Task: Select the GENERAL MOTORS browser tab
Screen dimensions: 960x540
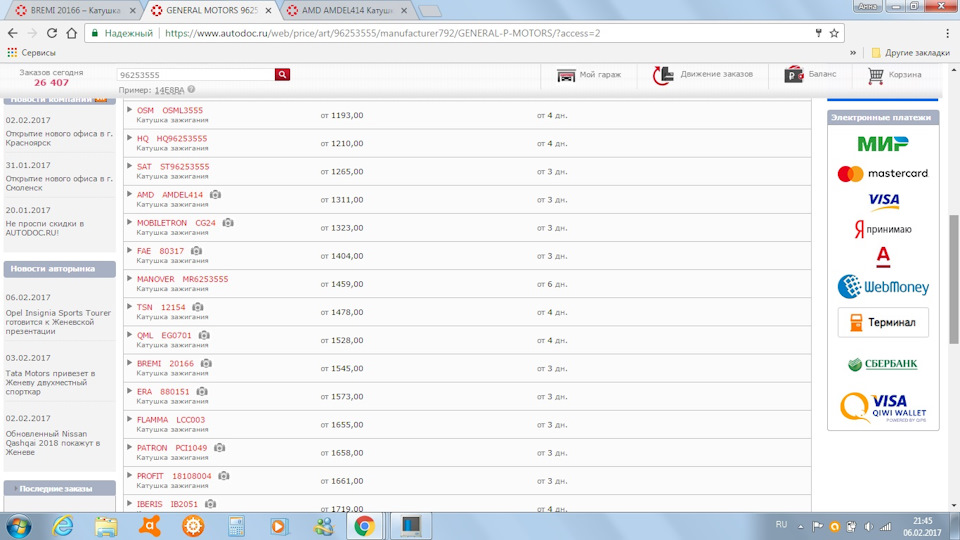Action: point(211,10)
